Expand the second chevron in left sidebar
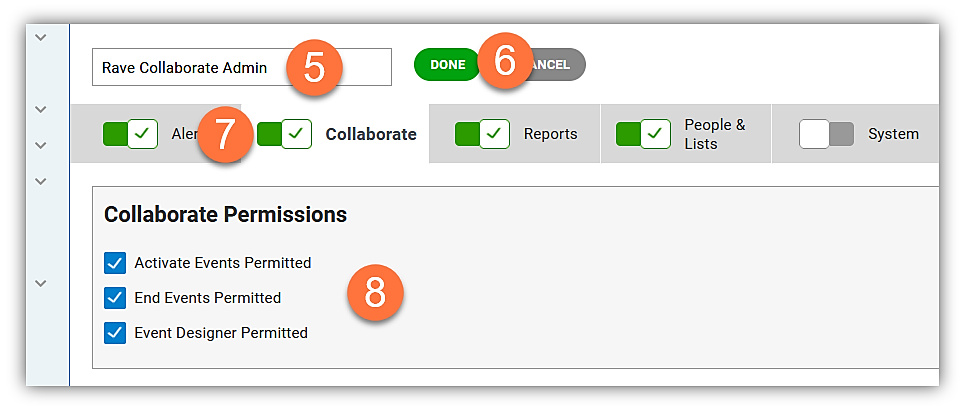960x413 pixels. pyautogui.click(x=40, y=110)
